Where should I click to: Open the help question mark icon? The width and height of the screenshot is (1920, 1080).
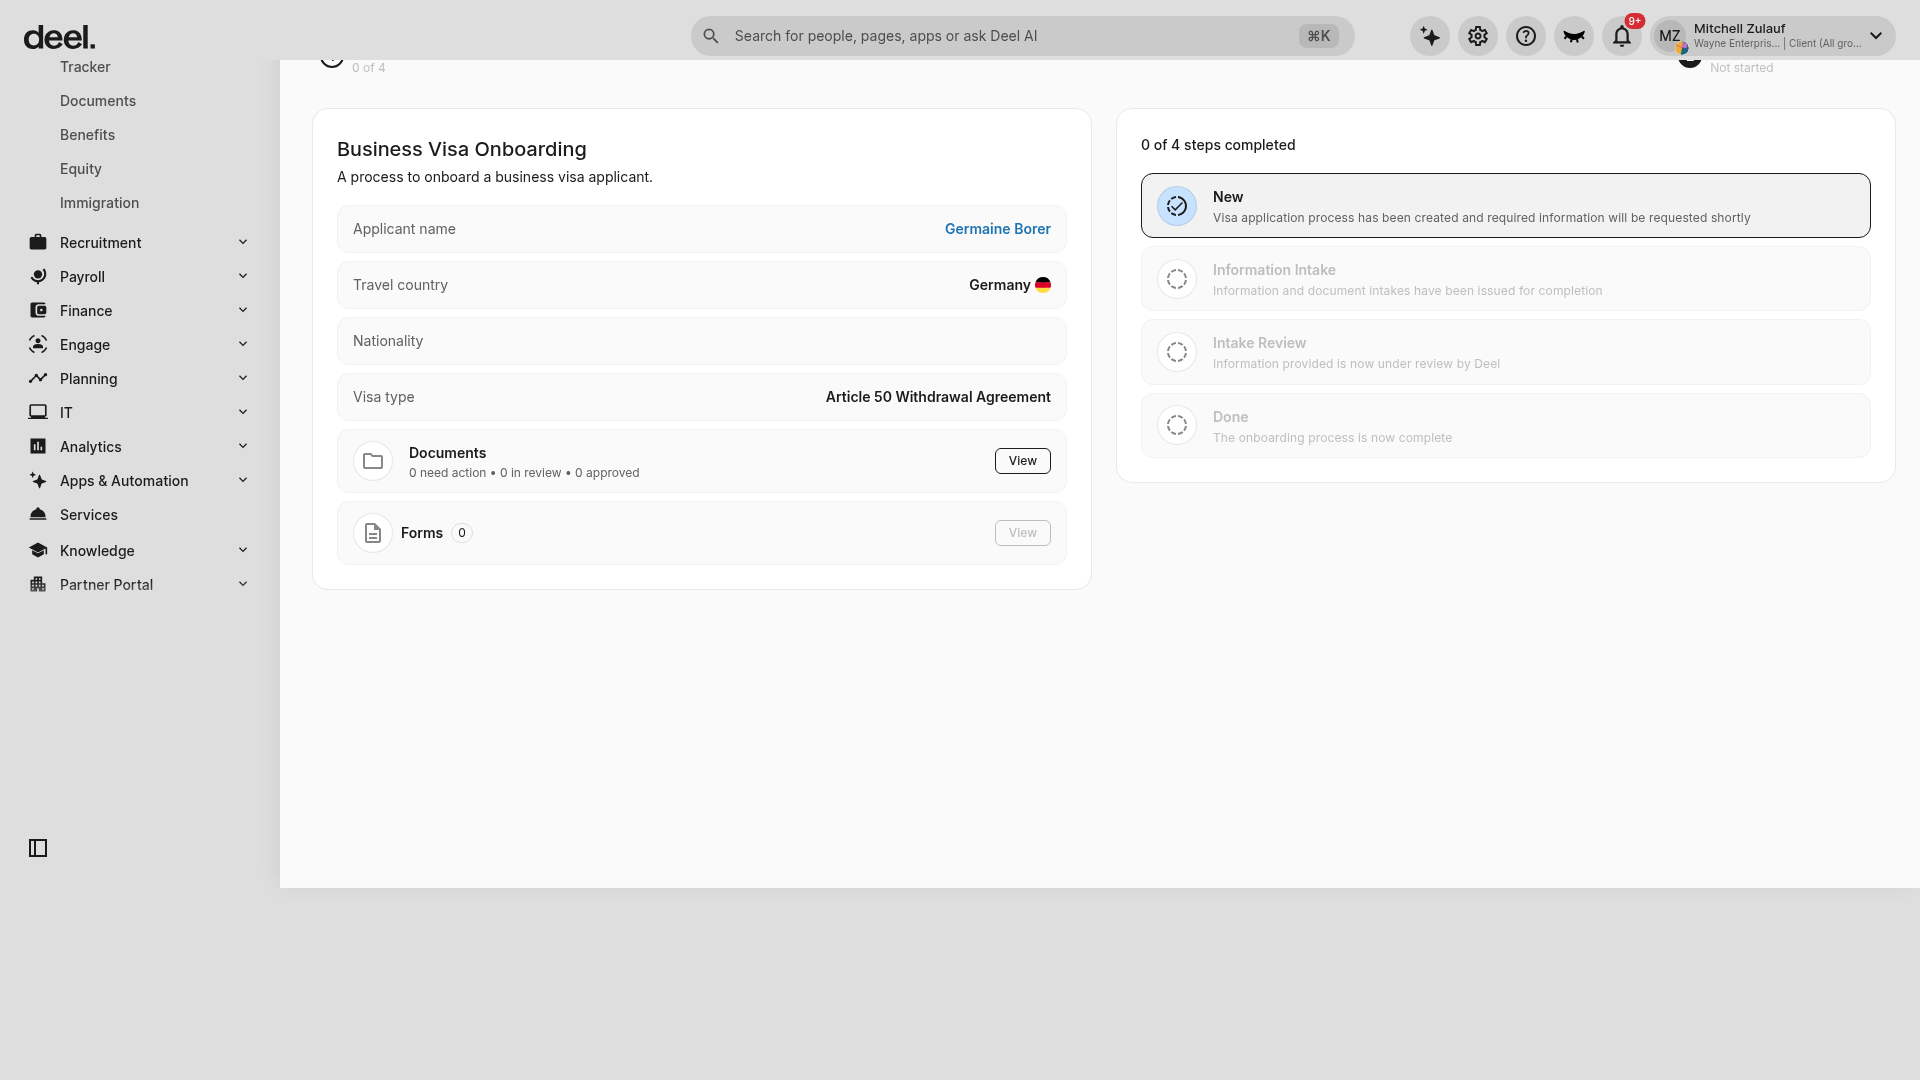pyautogui.click(x=1526, y=36)
